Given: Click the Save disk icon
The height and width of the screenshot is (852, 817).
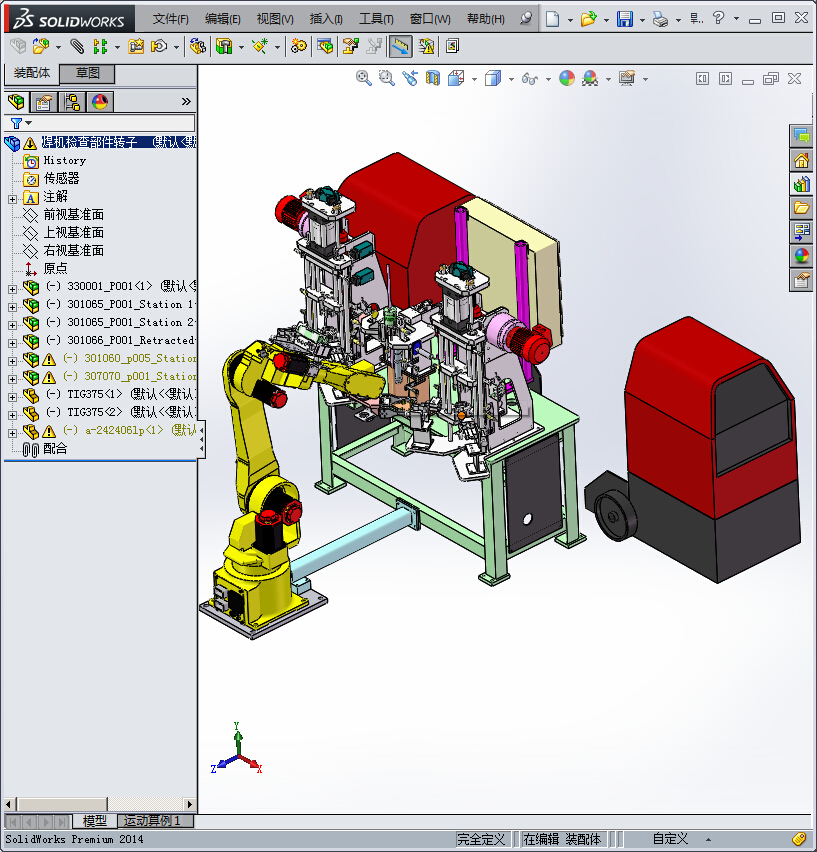Looking at the screenshot, I should [x=625, y=19].
